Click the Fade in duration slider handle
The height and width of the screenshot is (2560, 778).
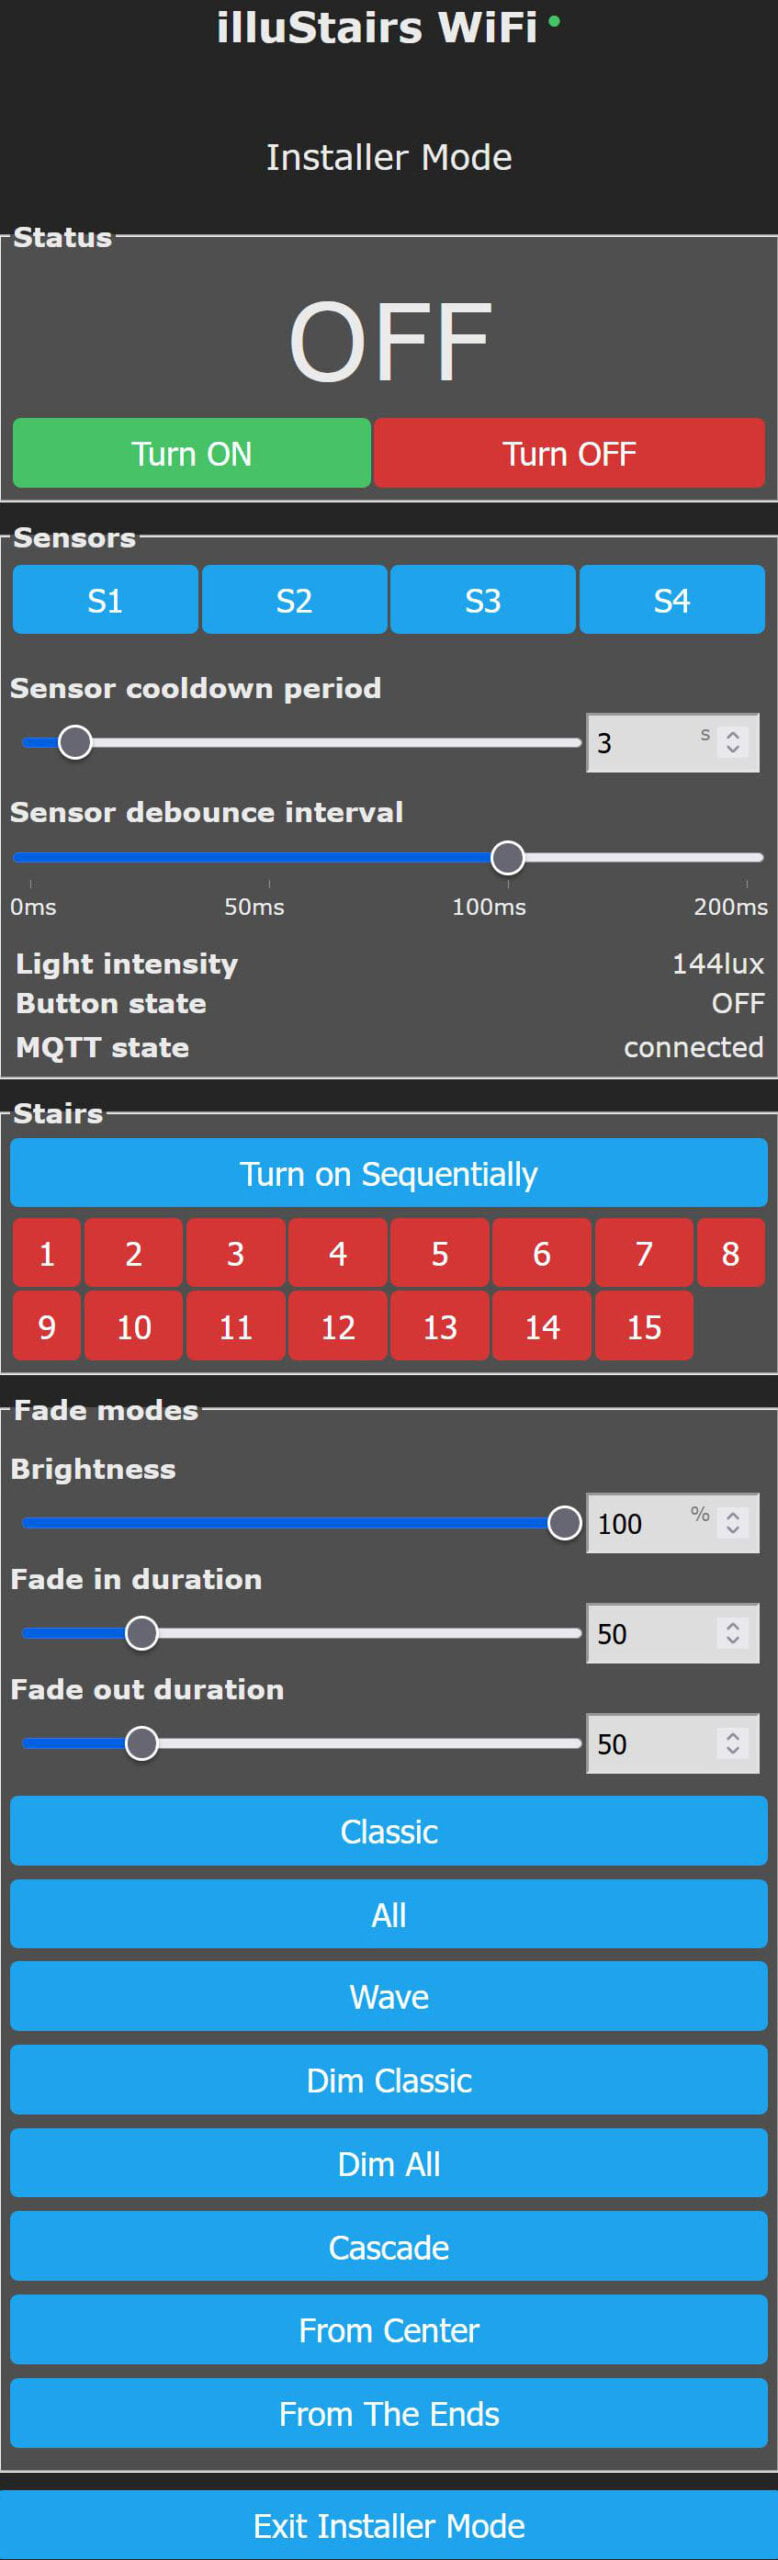coord(142,1633)
